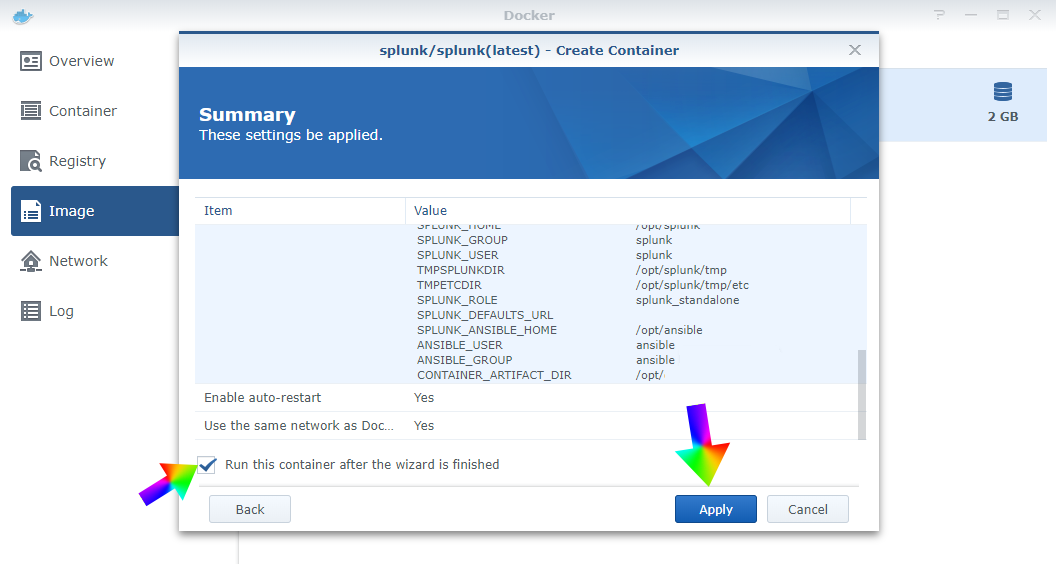Click ANSIBLE_USER variable name

tap(459, 345)
